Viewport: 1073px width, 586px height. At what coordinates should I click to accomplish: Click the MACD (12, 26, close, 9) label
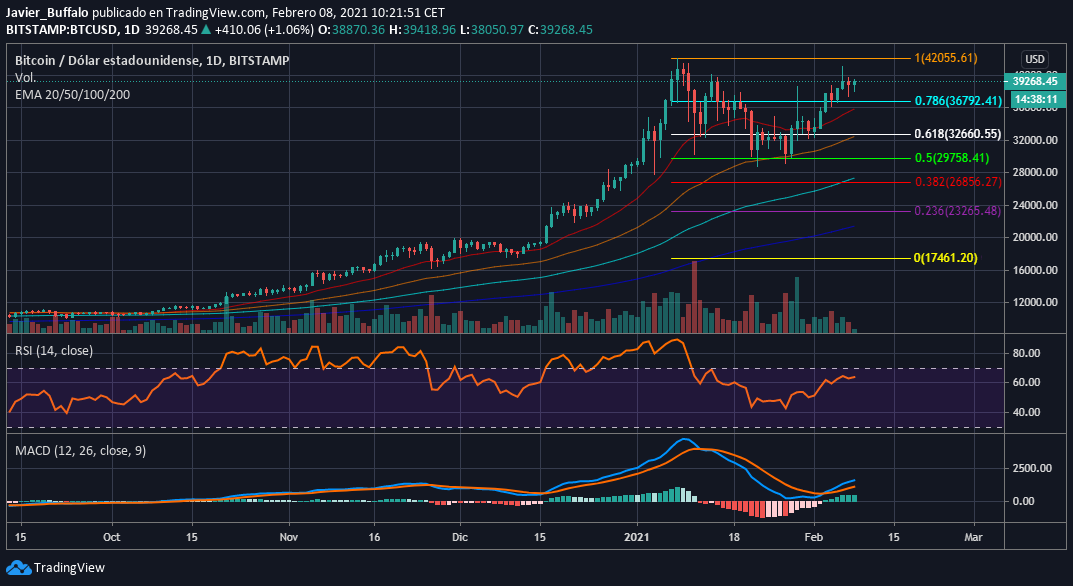[81, 450]
